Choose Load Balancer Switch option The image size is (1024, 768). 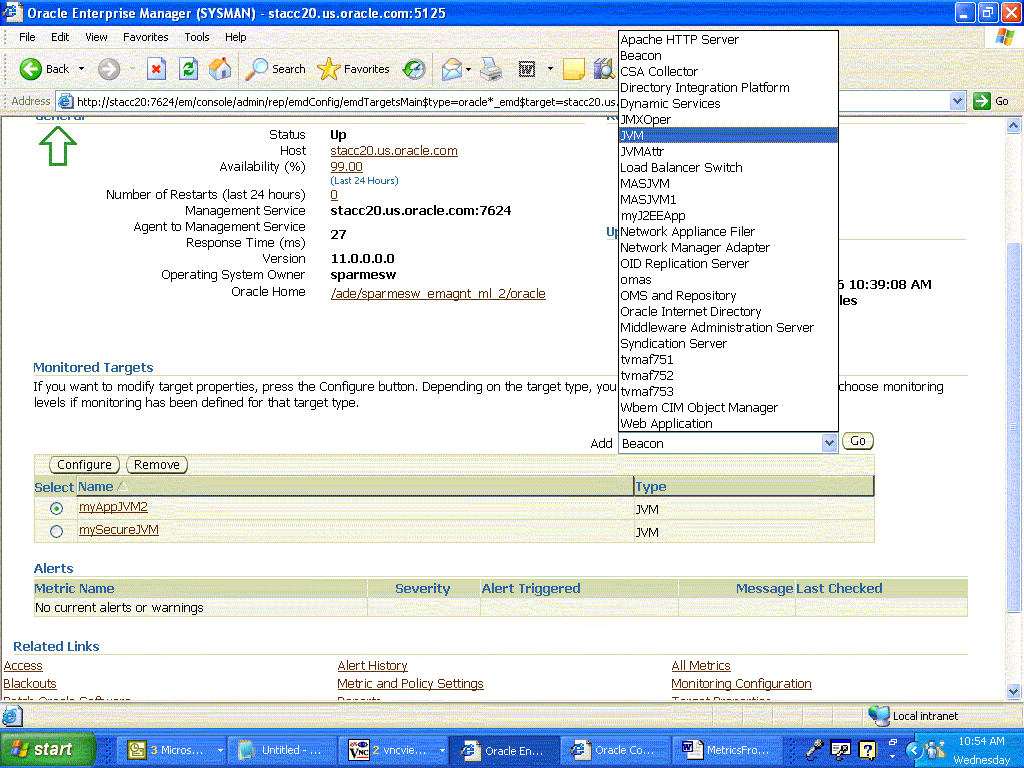[728, 167]
